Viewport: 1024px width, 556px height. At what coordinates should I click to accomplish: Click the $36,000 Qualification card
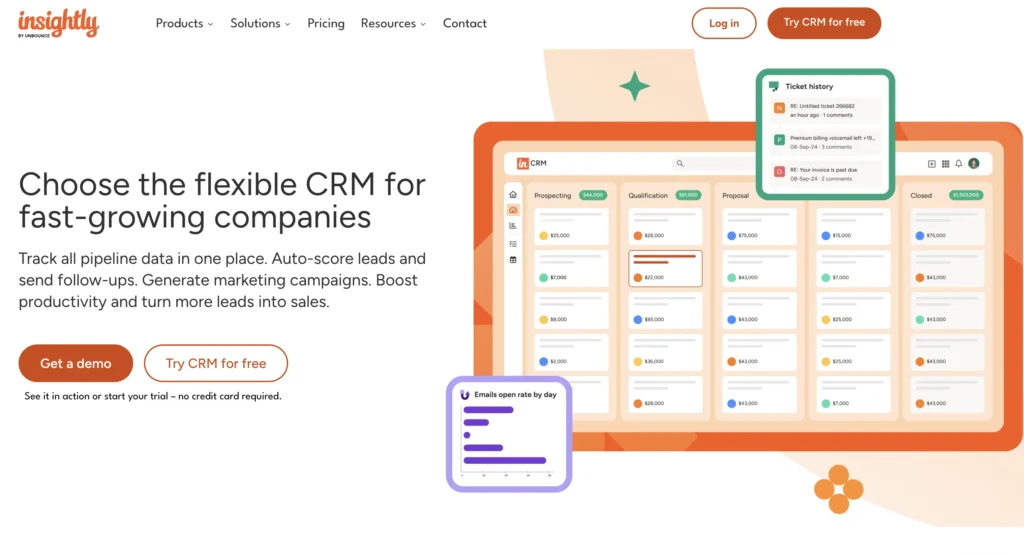[665, 352]
